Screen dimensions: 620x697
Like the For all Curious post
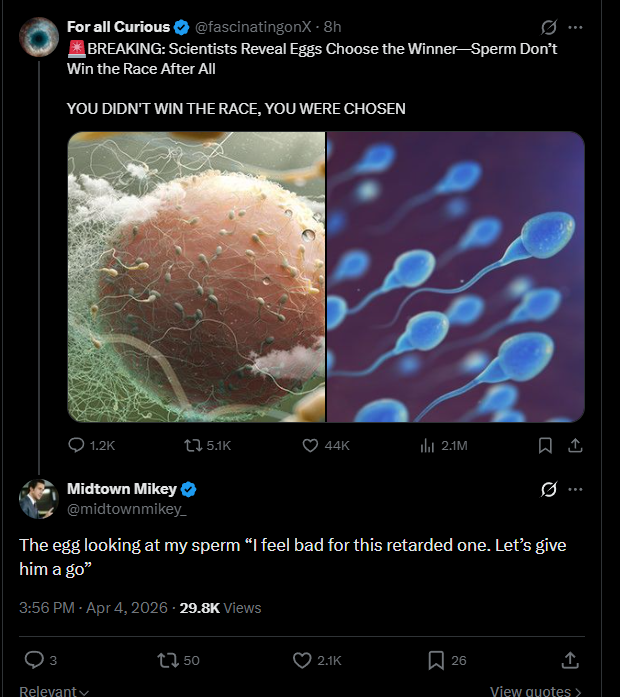[x=310, y=445]
